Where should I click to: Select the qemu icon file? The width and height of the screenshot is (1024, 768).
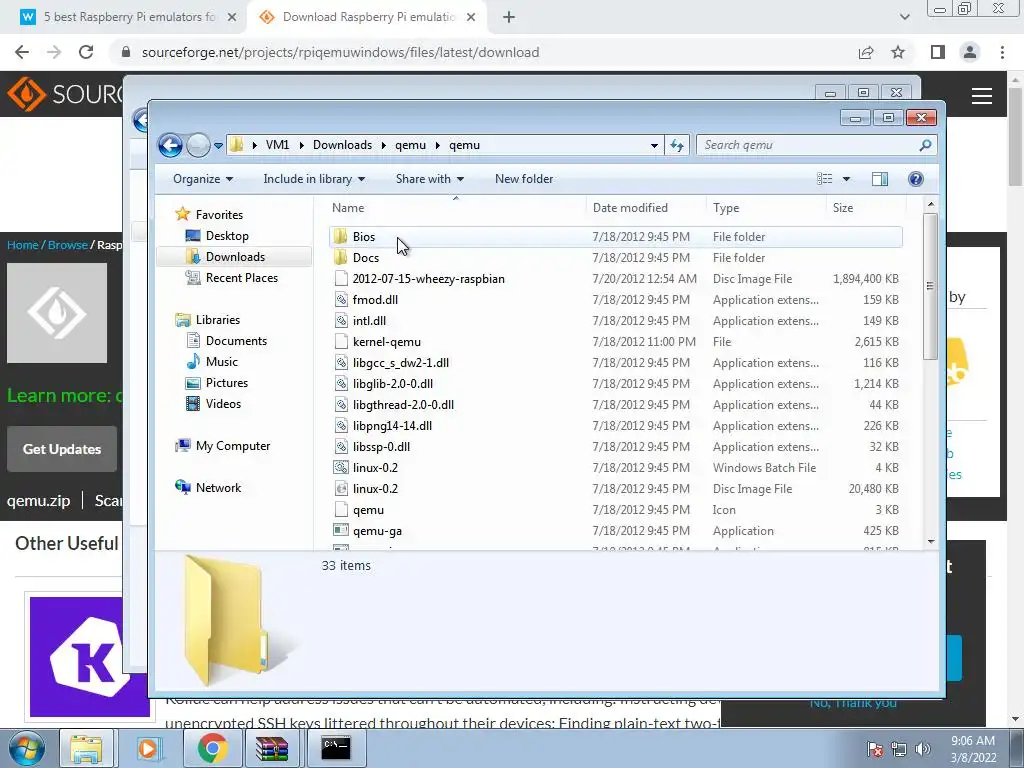(x=615, y=510)
